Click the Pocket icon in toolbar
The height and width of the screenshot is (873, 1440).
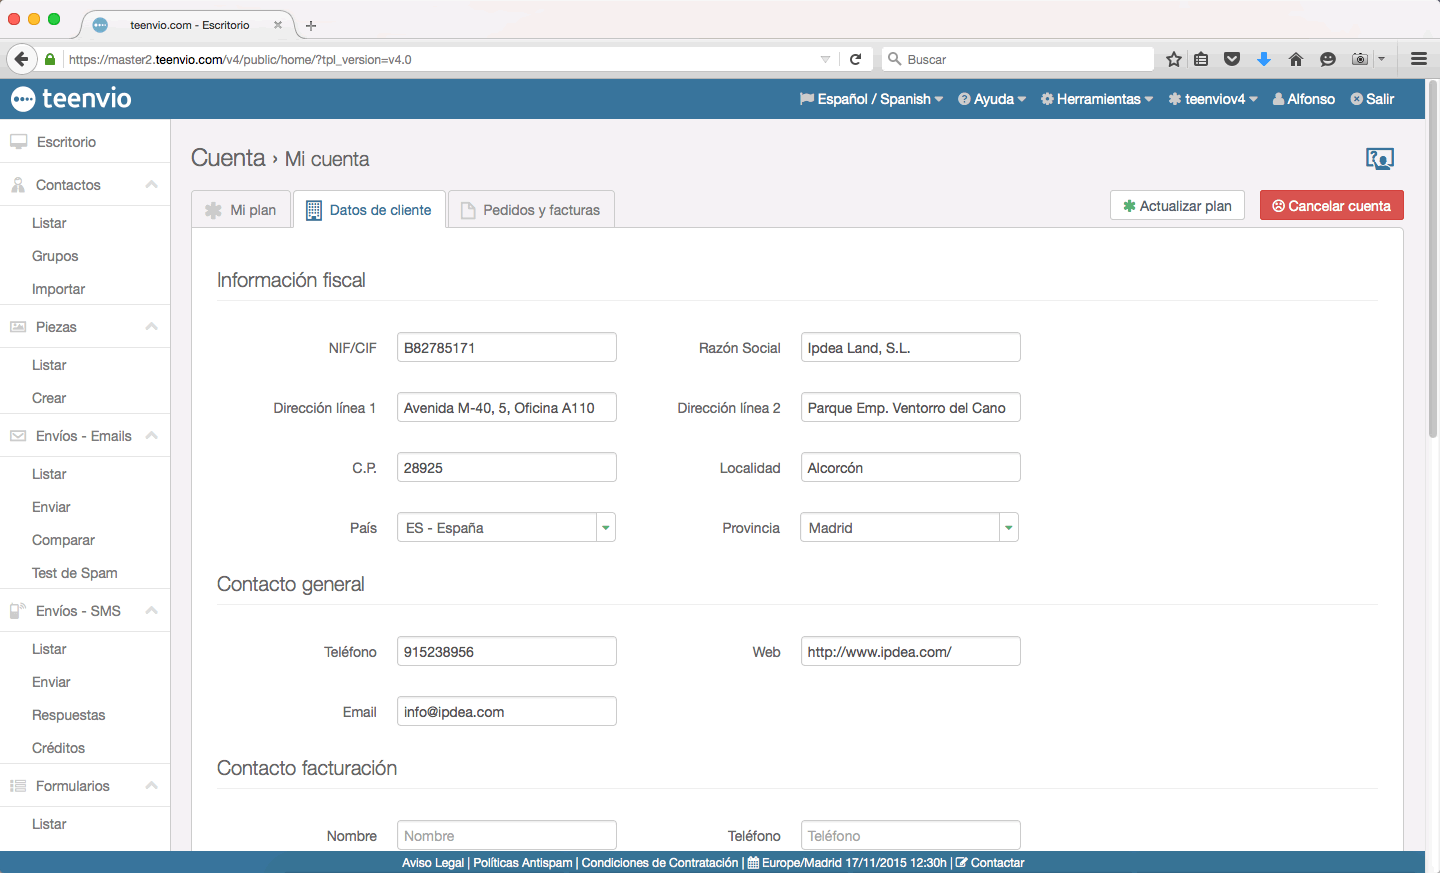point(1232,59)
